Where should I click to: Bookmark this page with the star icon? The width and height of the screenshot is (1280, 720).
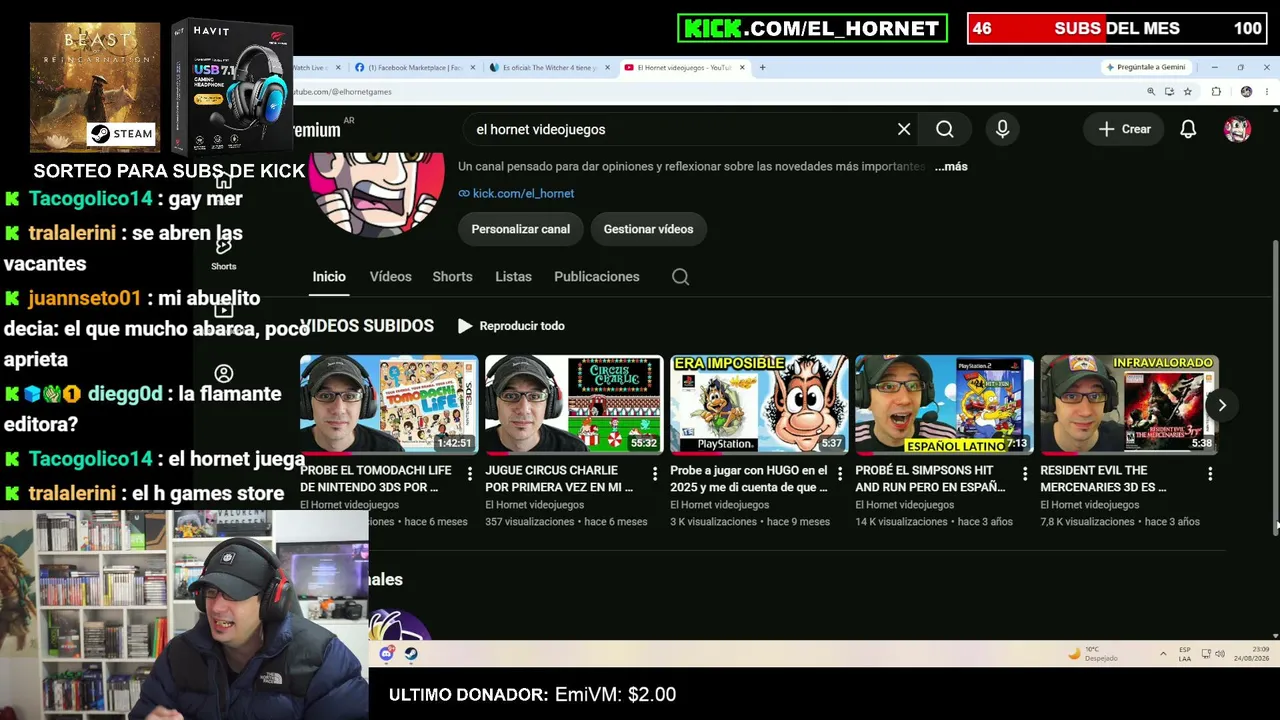(1187, 92)
